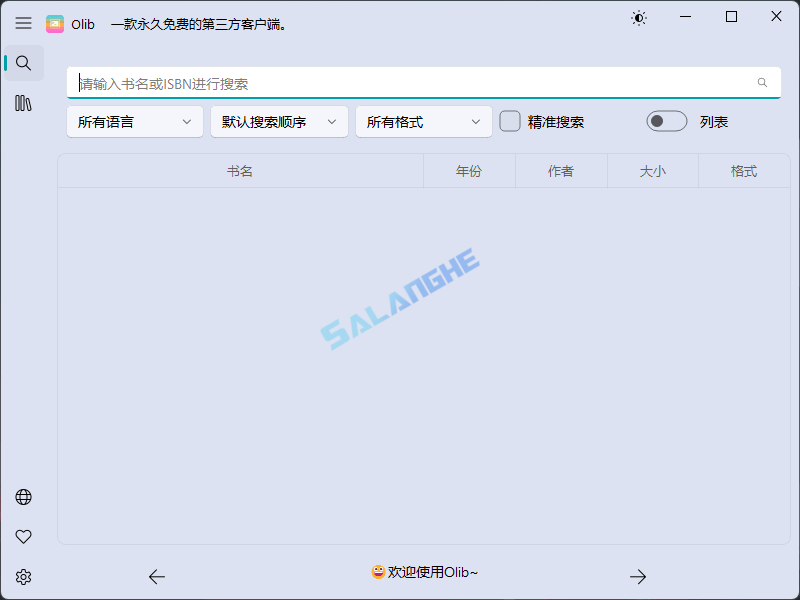Click the globe icon in the sidebar
Screen dimensions: 800x600
click(x=23, y=497)
